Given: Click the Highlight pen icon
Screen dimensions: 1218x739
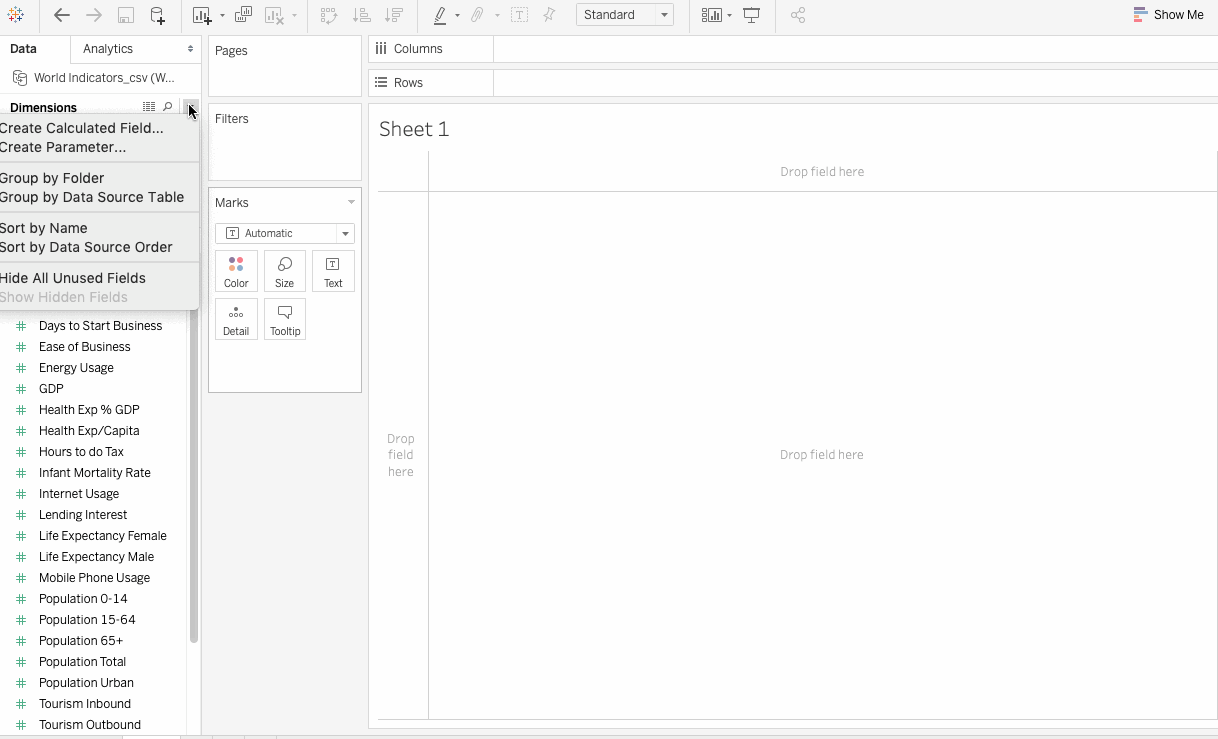Looking at the screenshot, I should pyautogui.click(x=440, y=15).
